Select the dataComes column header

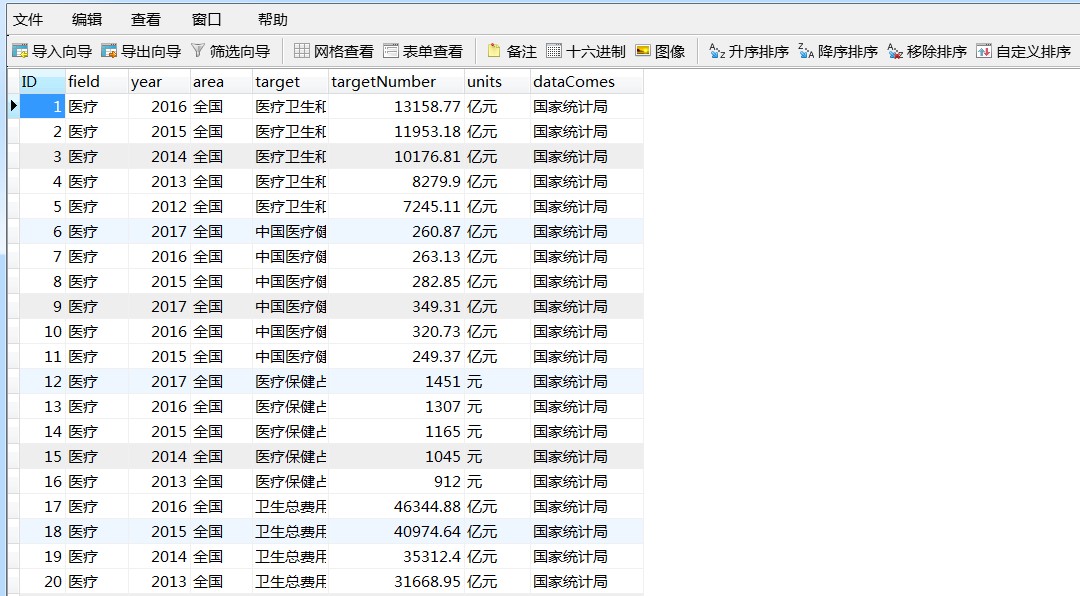pos(586,81)
